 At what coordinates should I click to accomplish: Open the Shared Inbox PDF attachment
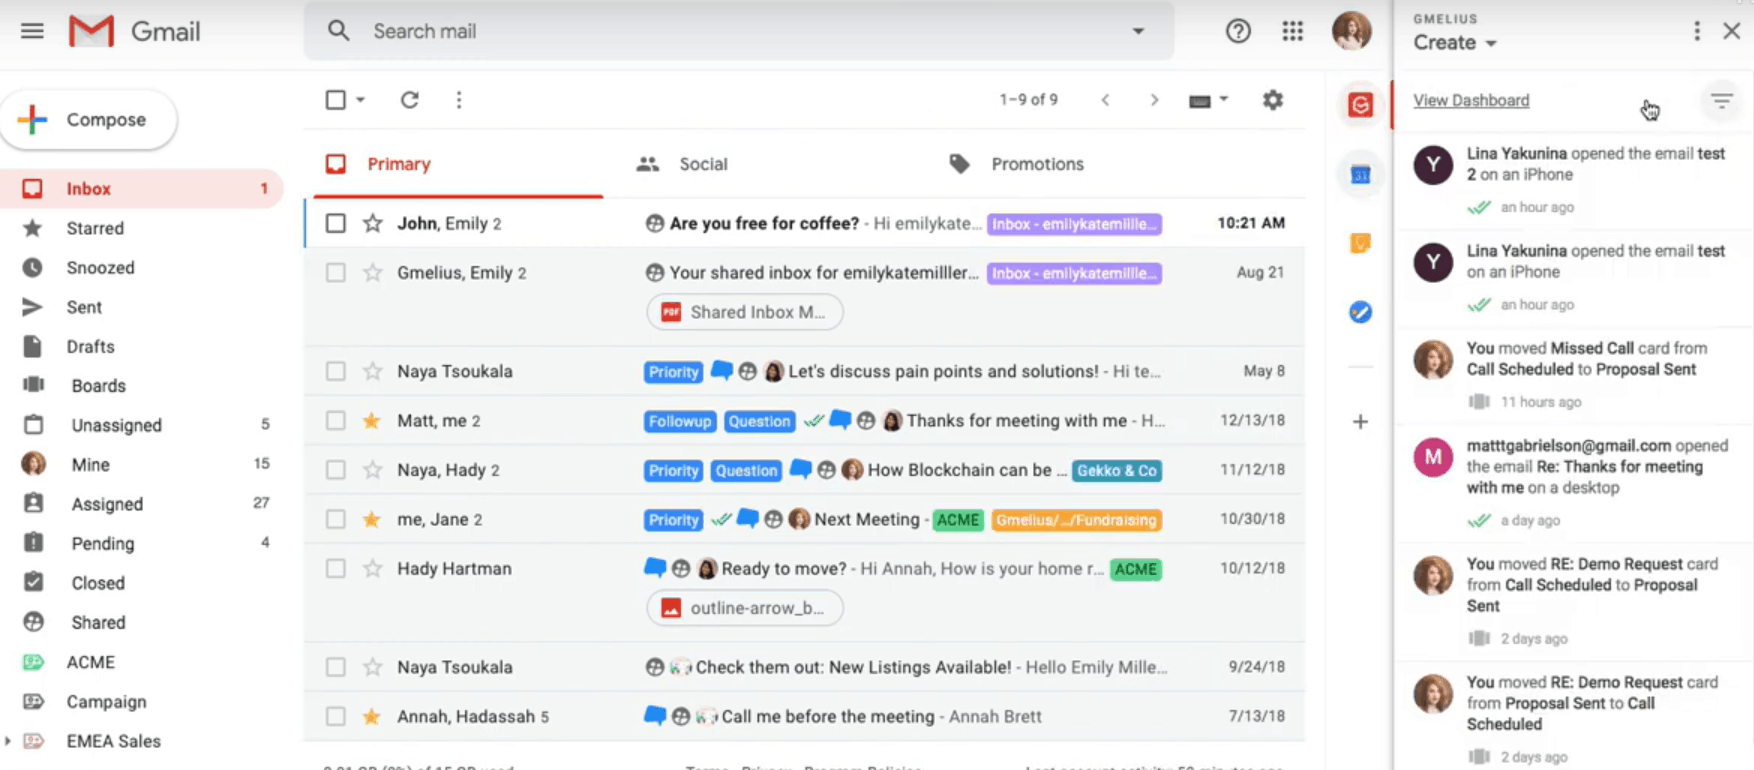pyautogui.click(x=745, y=312)
